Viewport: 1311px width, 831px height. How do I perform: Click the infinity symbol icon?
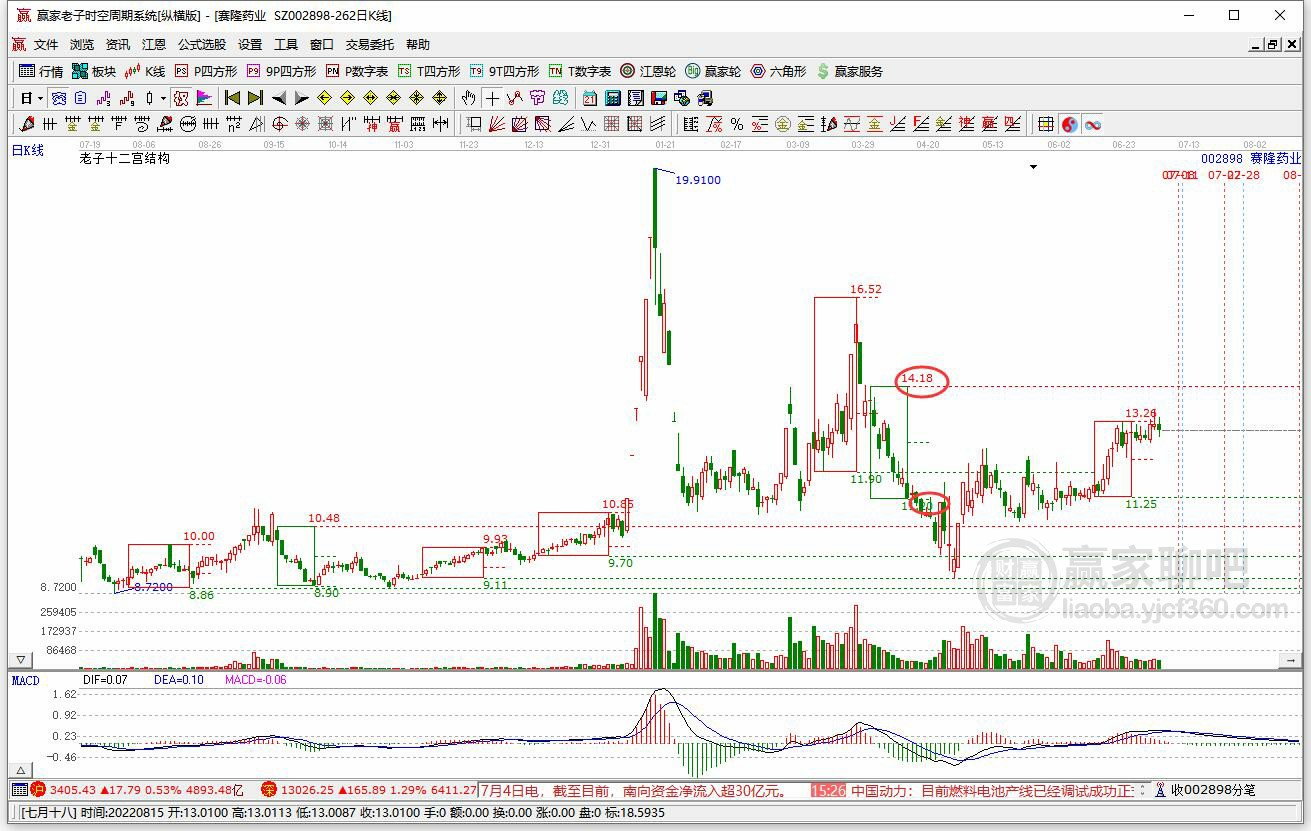click(x=1093, y=124)
